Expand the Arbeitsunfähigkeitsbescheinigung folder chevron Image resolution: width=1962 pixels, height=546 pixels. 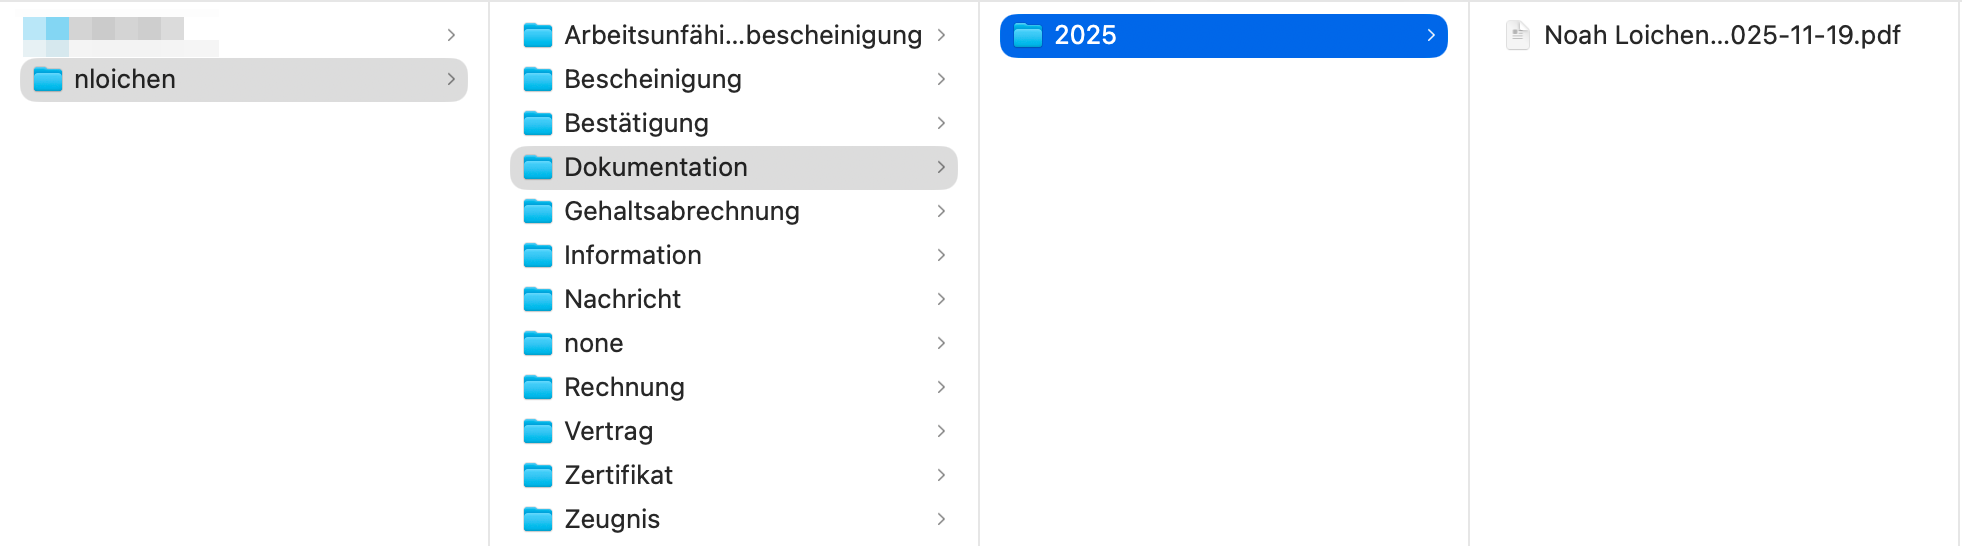[941, 35]
